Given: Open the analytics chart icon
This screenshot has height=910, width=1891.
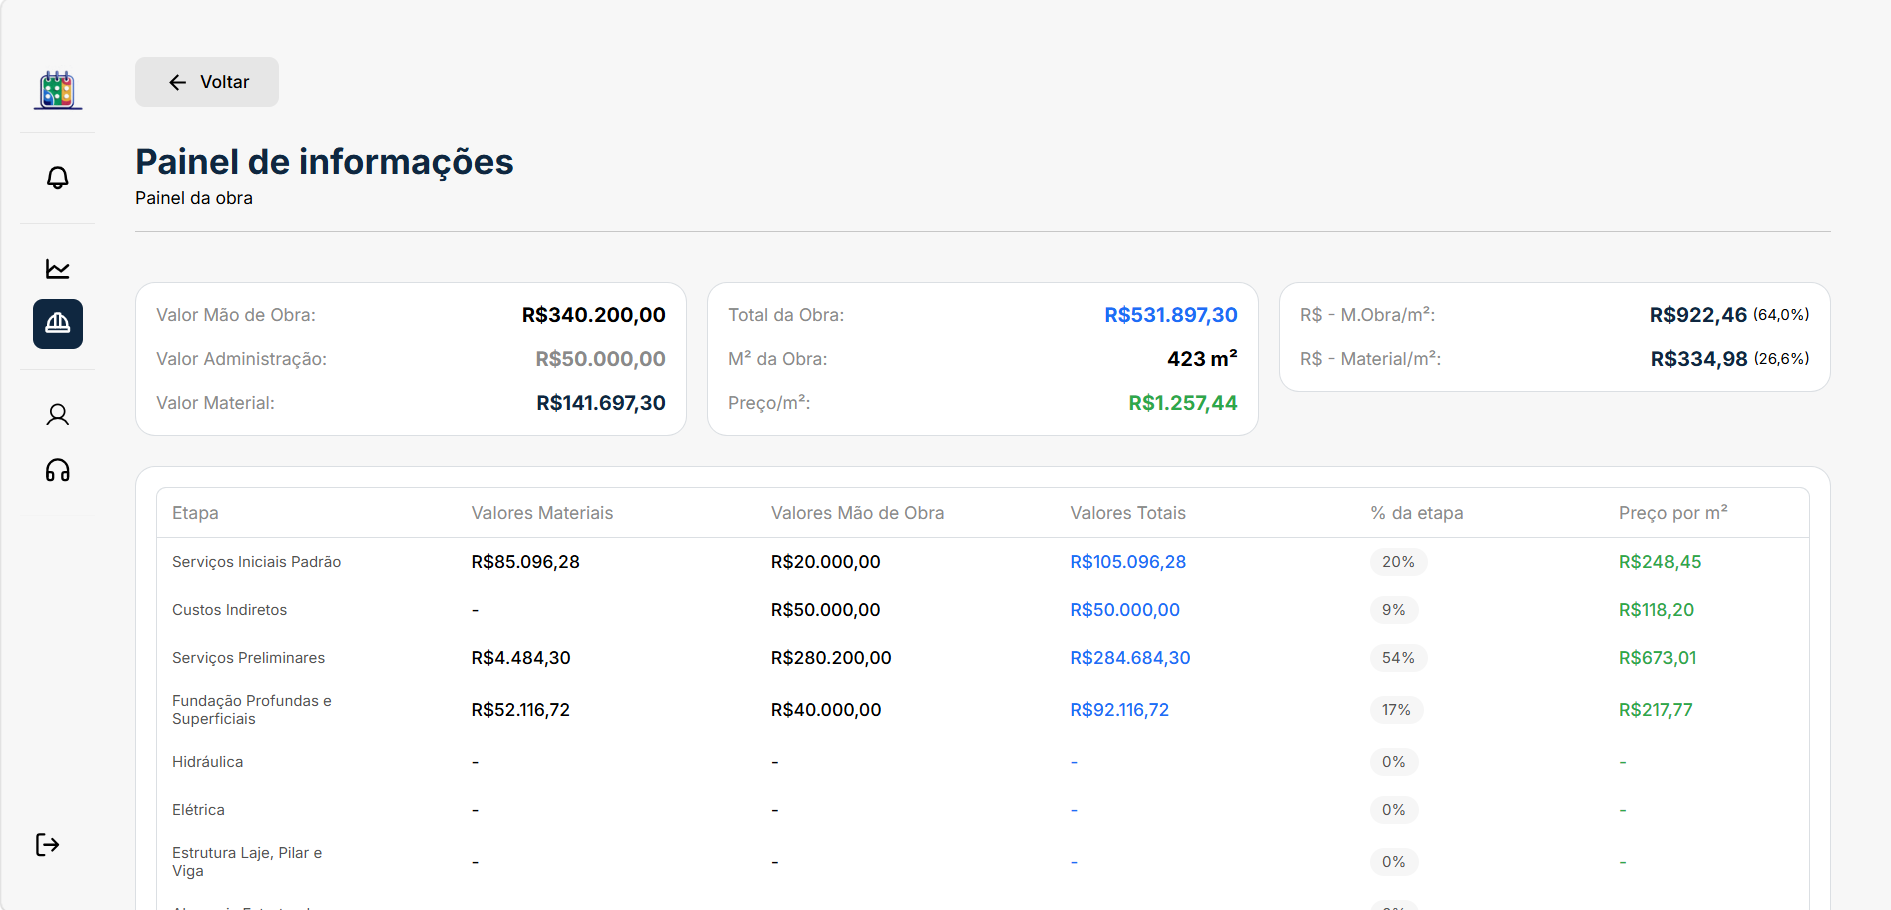Looking at the screenshot, I should (58, 269).
